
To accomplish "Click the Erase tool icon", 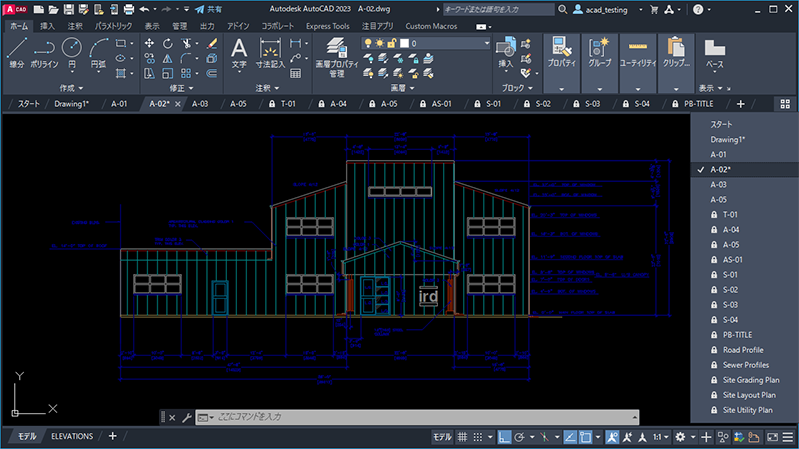I will pos(212,43).
